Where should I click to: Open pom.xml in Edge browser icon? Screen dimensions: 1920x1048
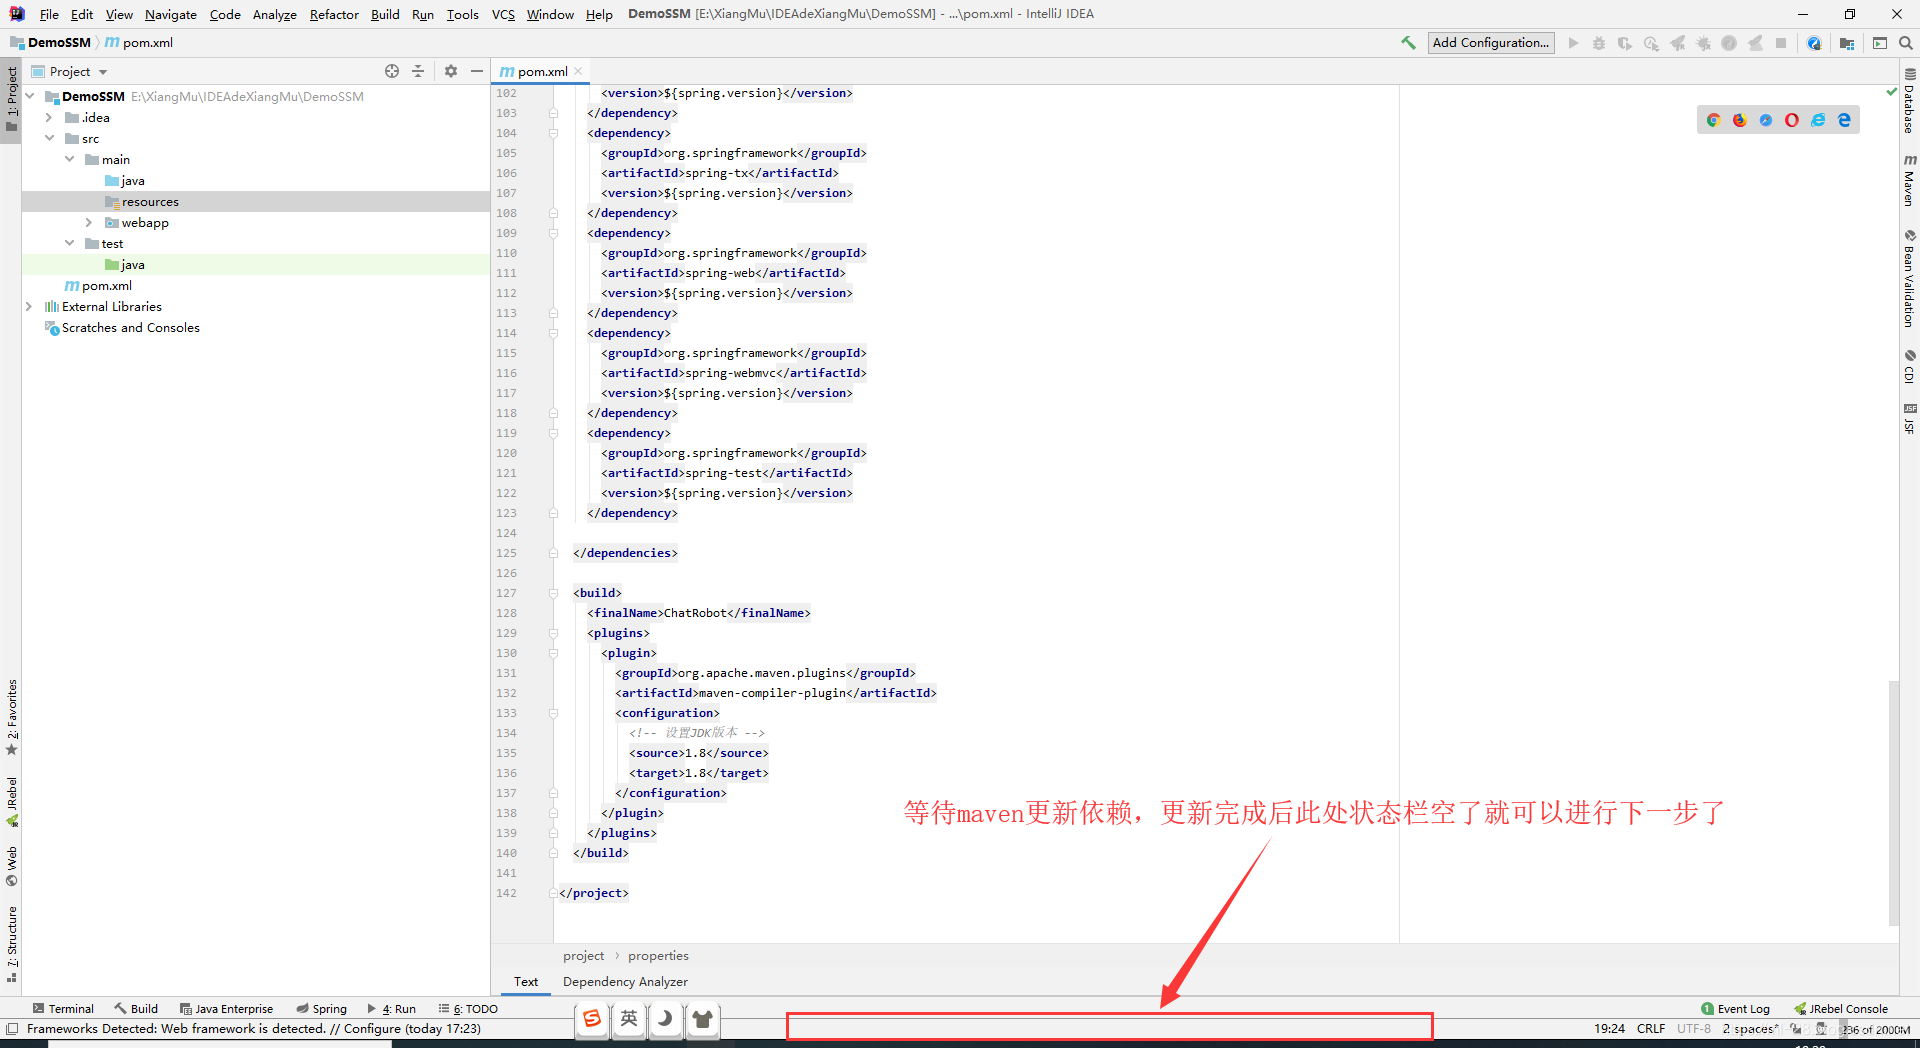pos(1844,120)
